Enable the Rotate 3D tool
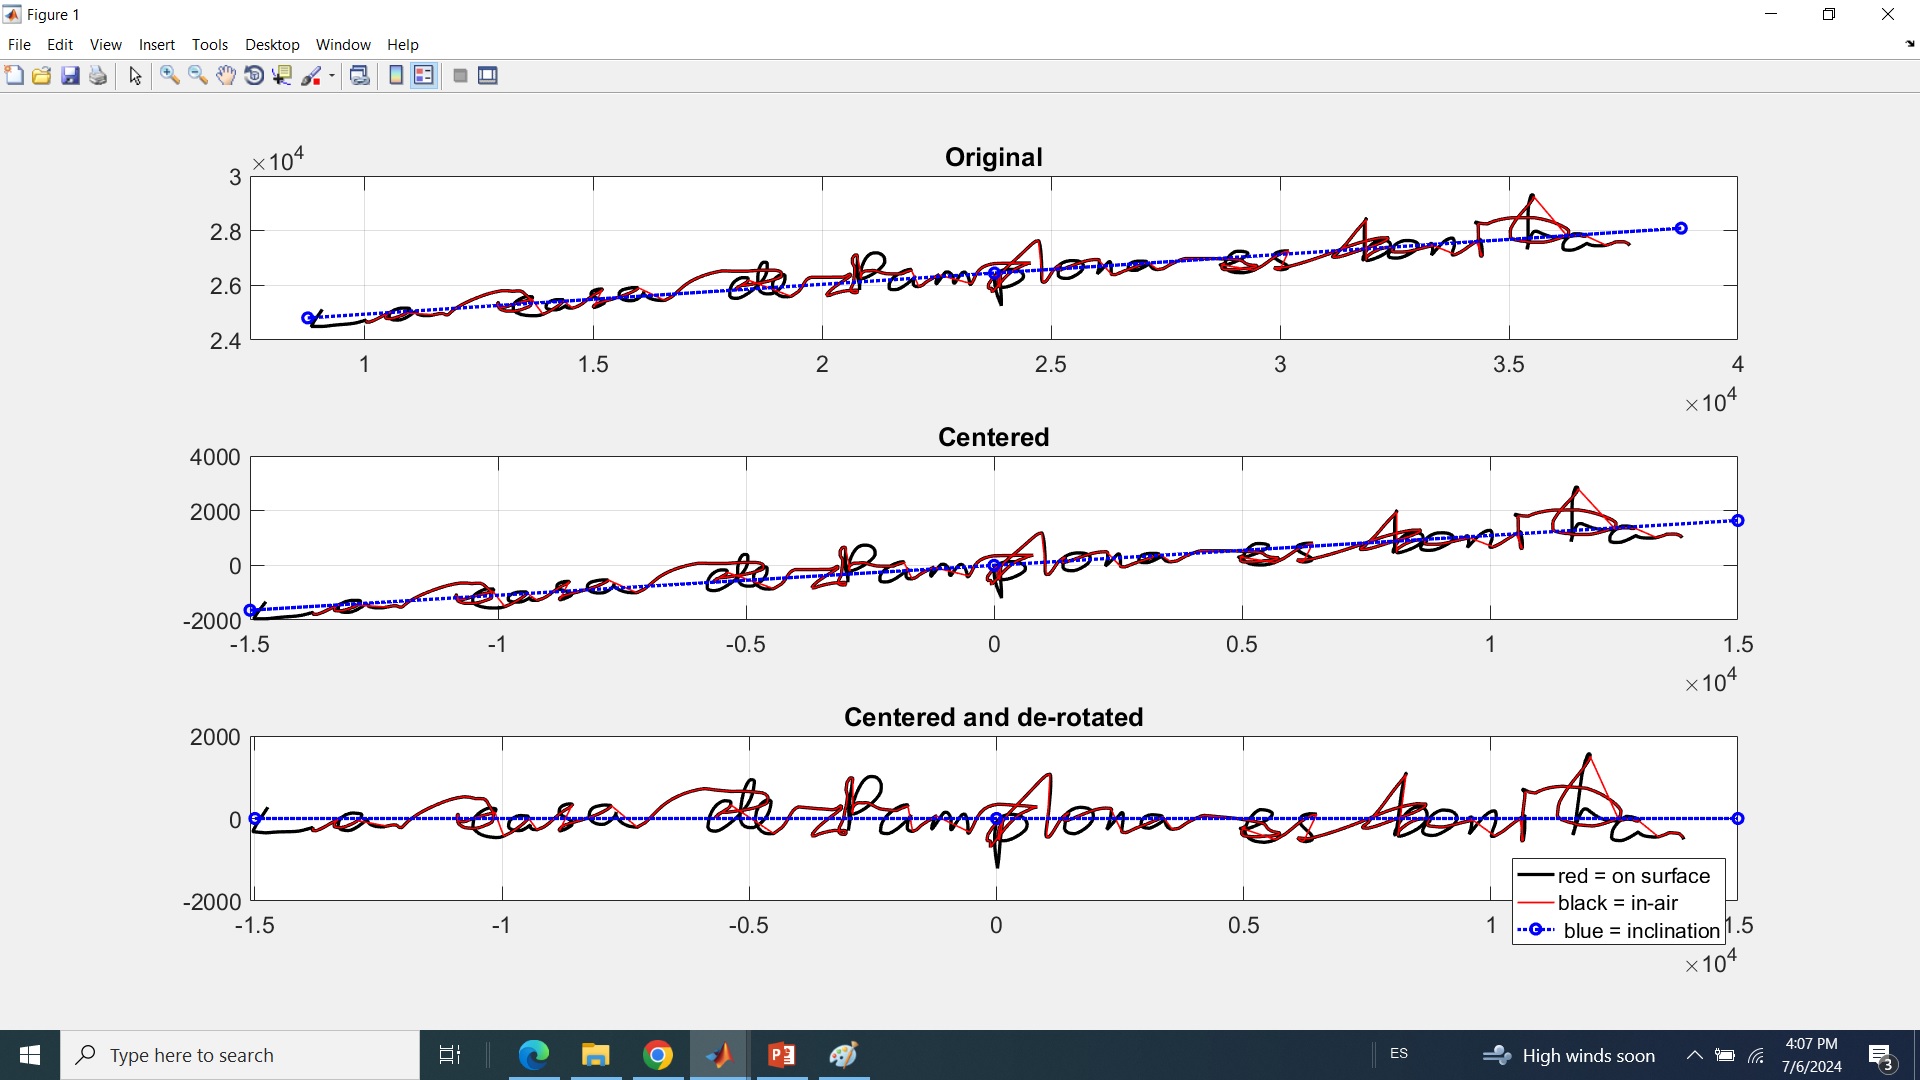This screenshot has height=1080, width=1920. (254, 76)
